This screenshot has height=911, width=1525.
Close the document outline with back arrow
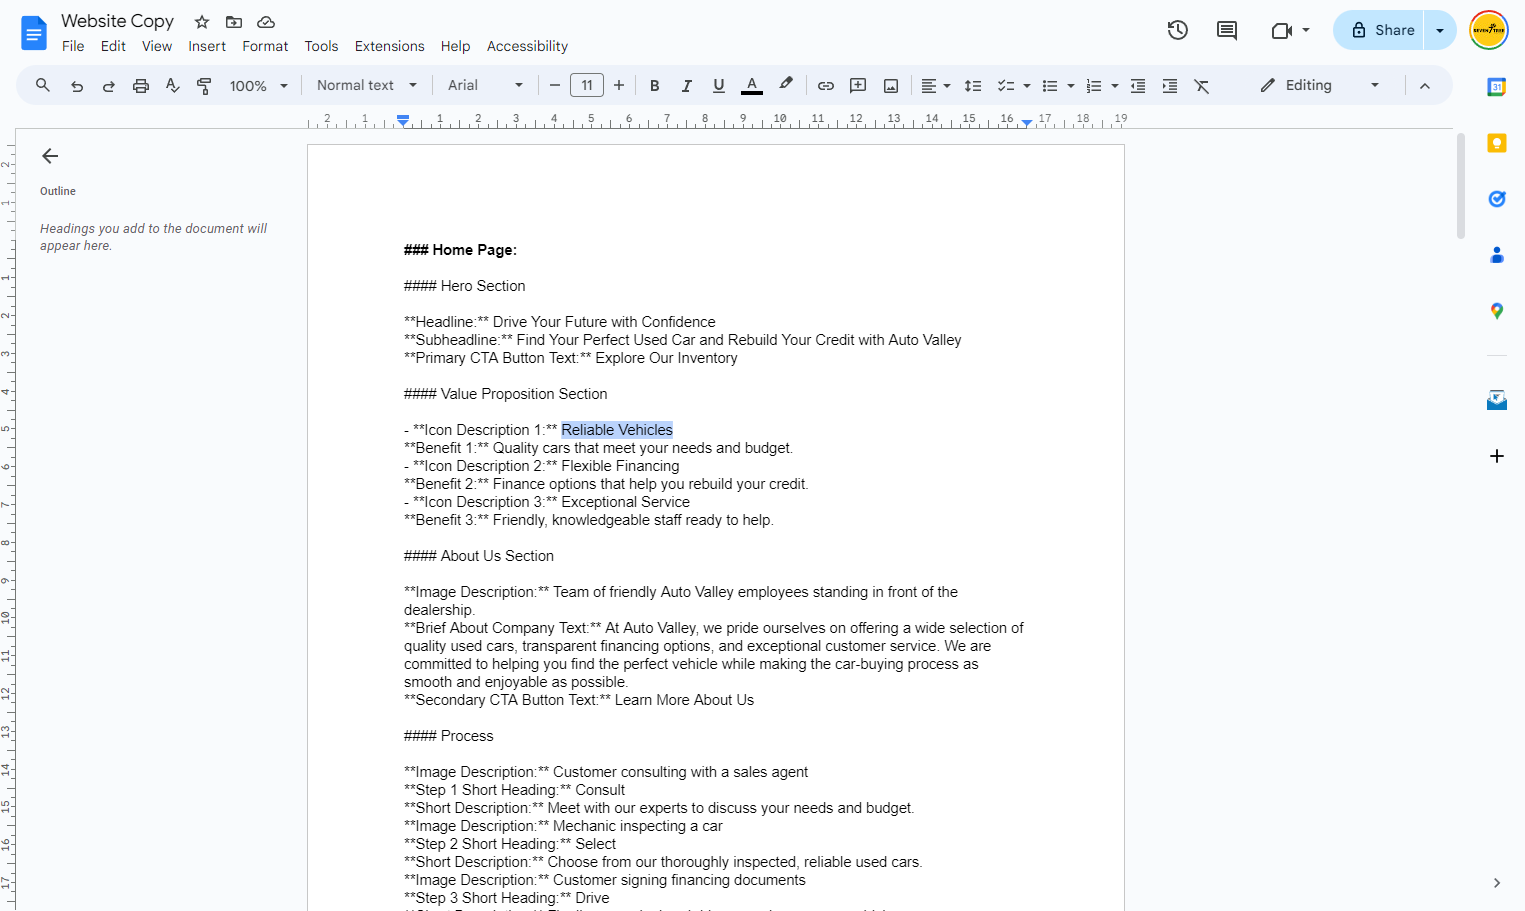click(50, 156)
